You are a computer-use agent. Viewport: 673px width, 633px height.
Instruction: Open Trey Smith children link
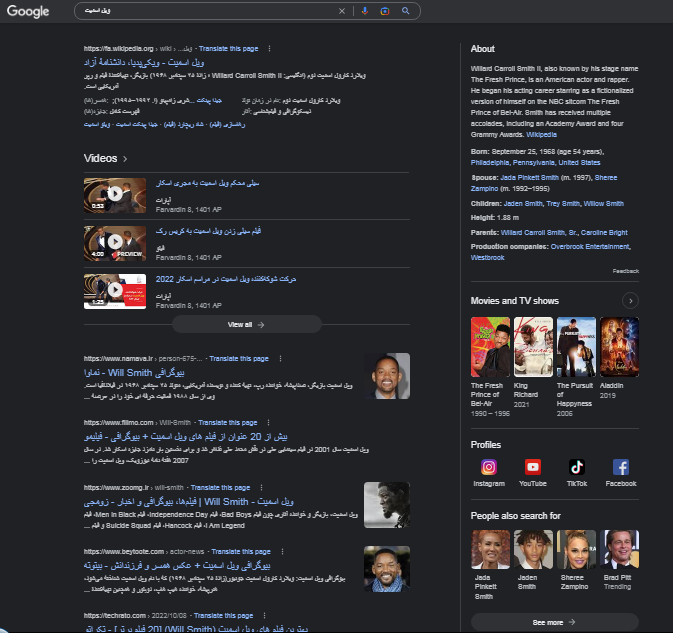click(563, 203)
